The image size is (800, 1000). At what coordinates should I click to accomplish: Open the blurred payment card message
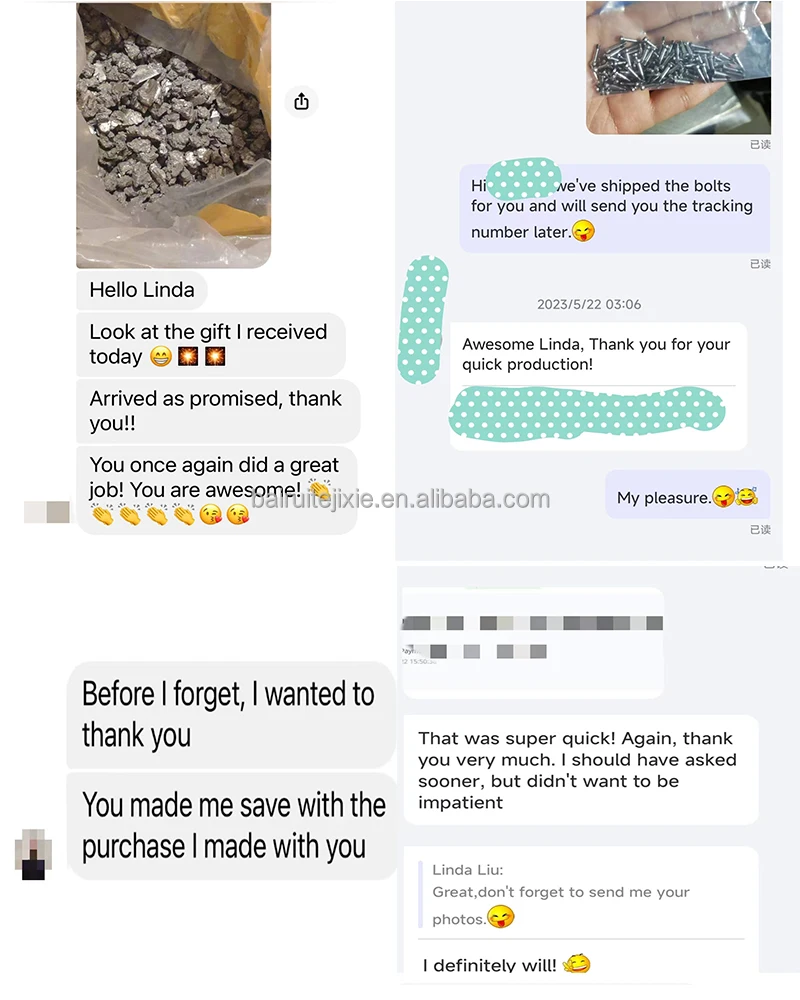(533, 643)
